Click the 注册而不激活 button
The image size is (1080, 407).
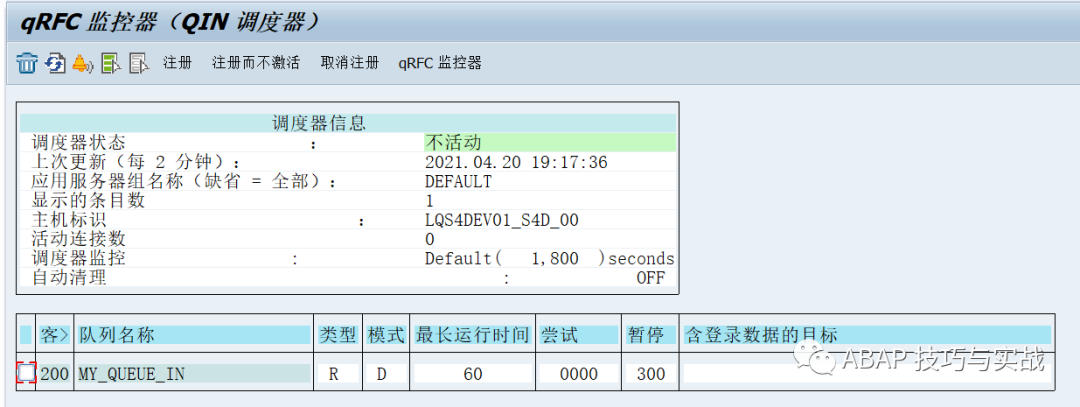coord(256,63)
